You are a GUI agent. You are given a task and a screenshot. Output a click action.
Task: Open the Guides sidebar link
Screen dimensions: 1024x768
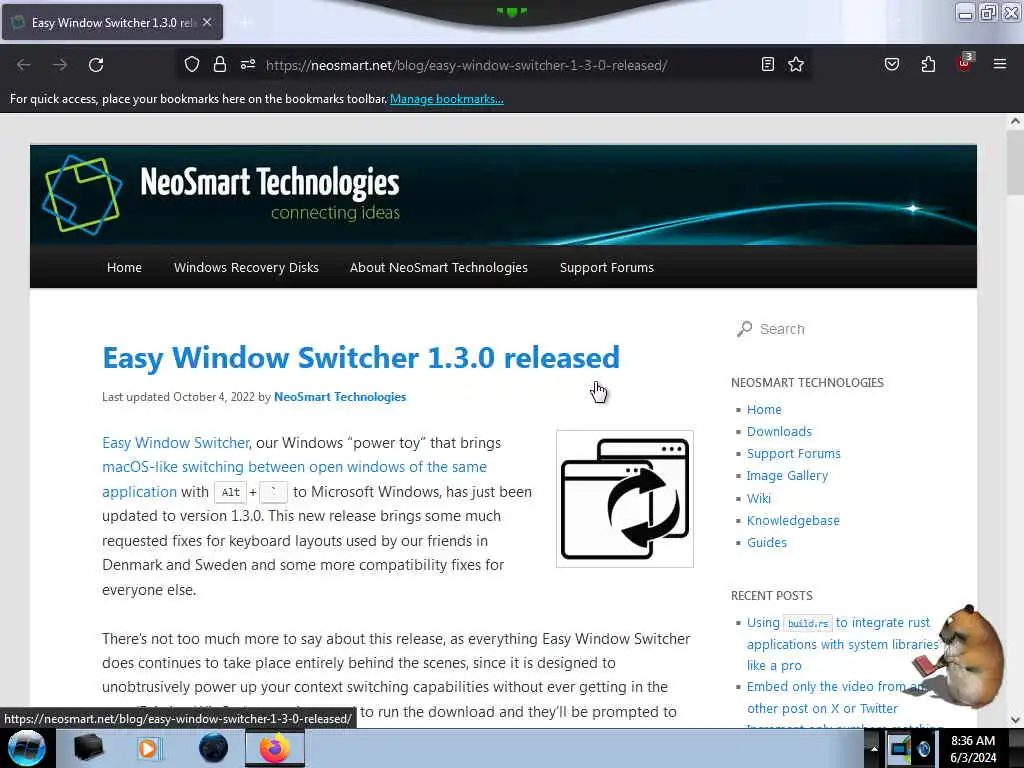point(767,543)
